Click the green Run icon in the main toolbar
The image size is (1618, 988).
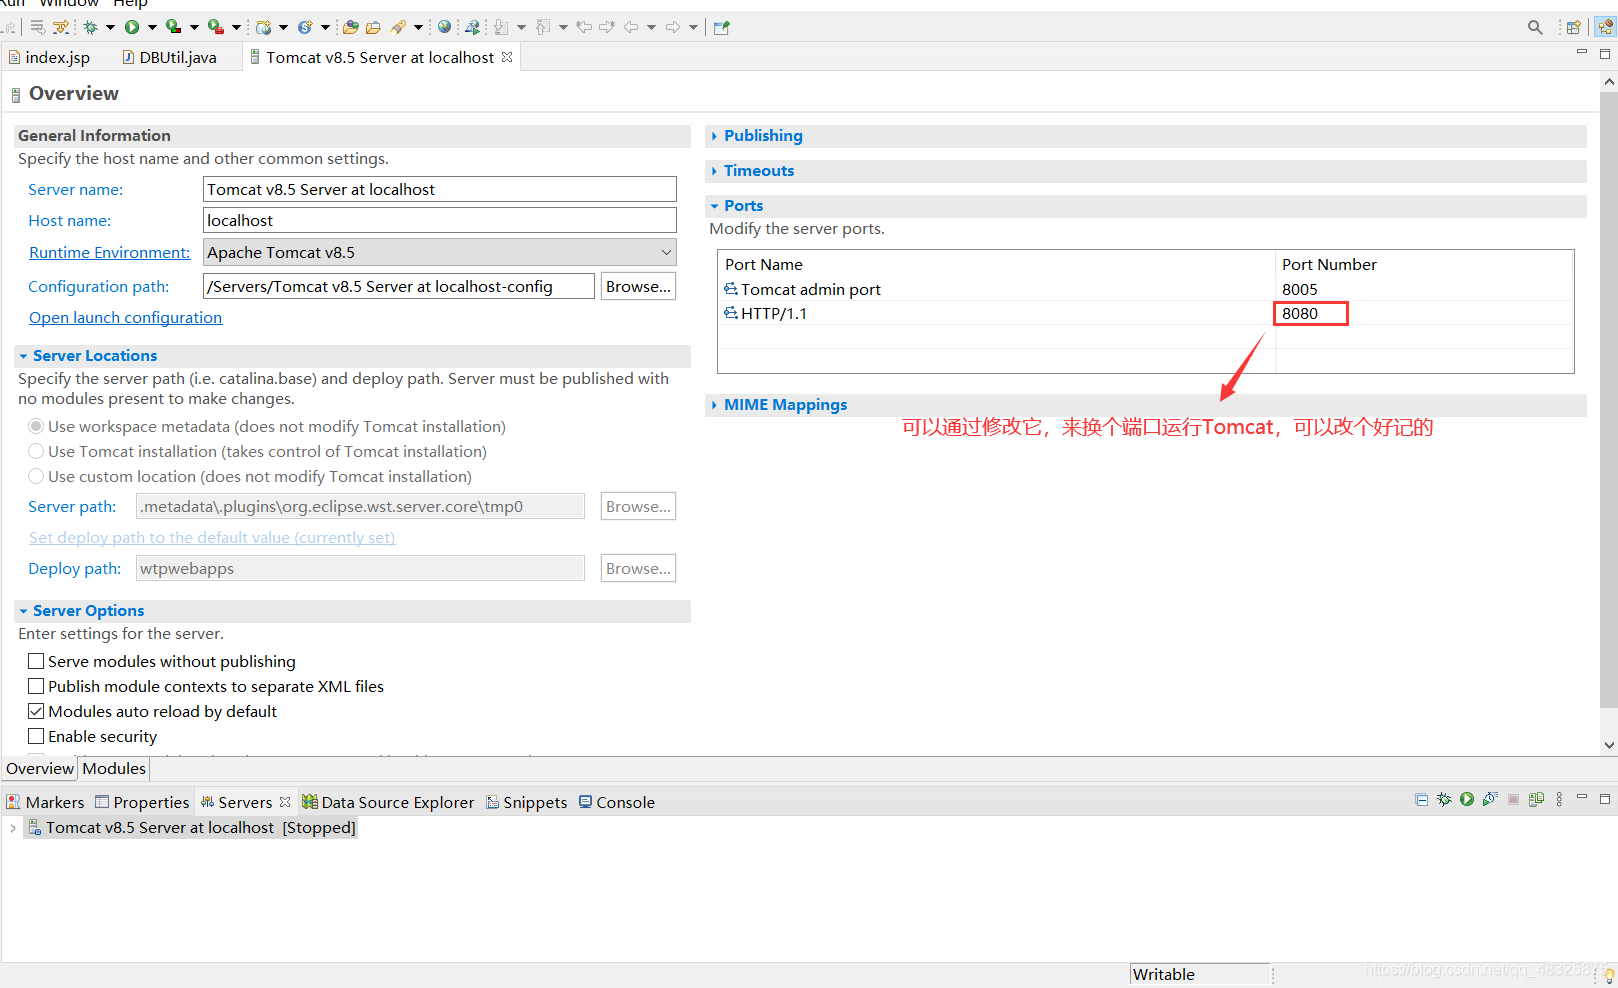pyautogui.click(x=132, y=27)
